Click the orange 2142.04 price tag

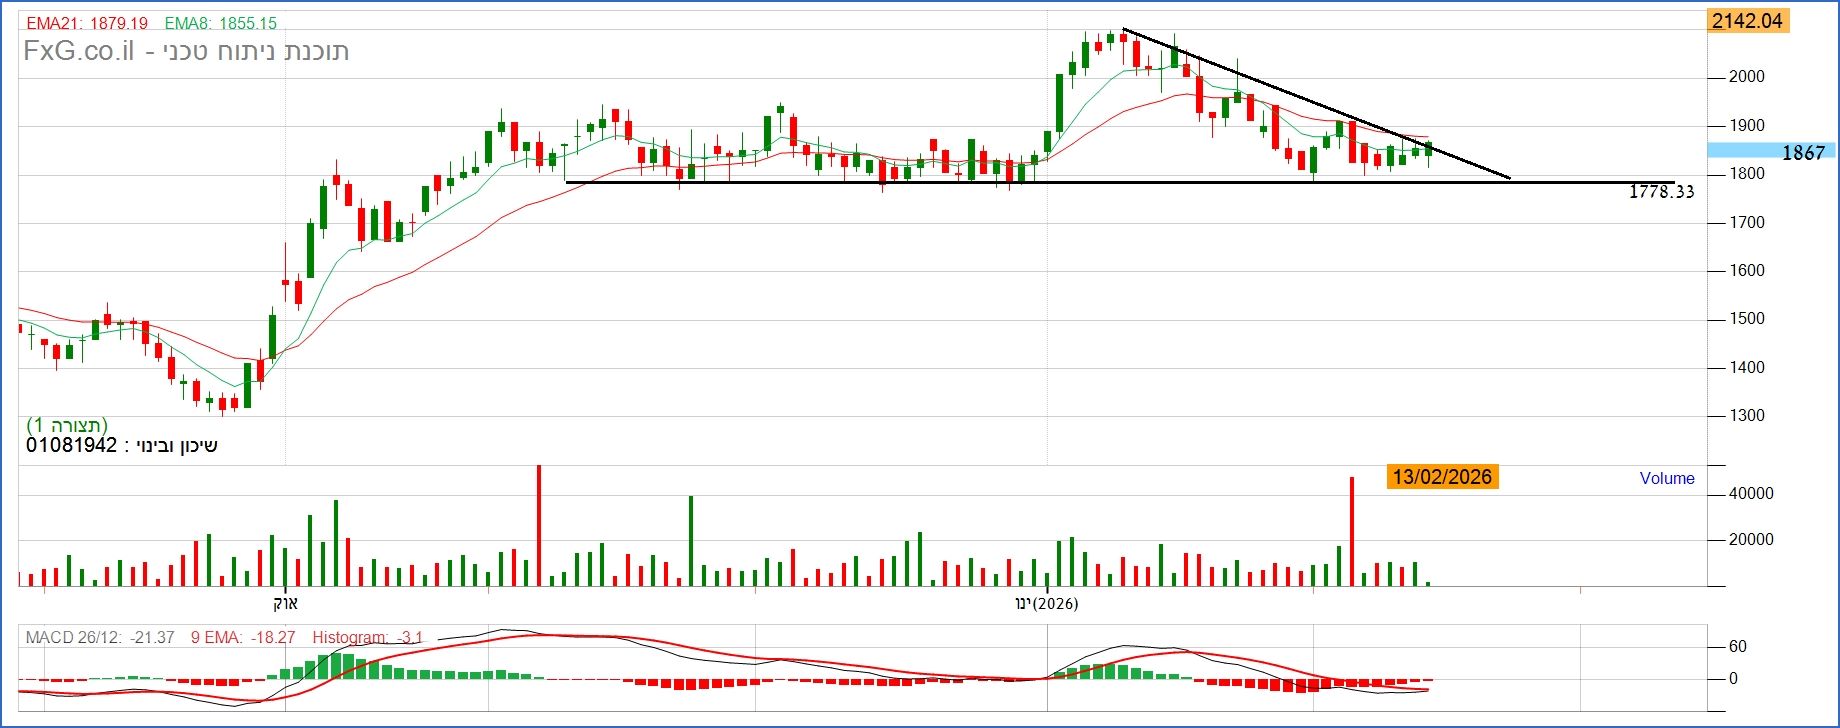click(x=1747, y=21)
